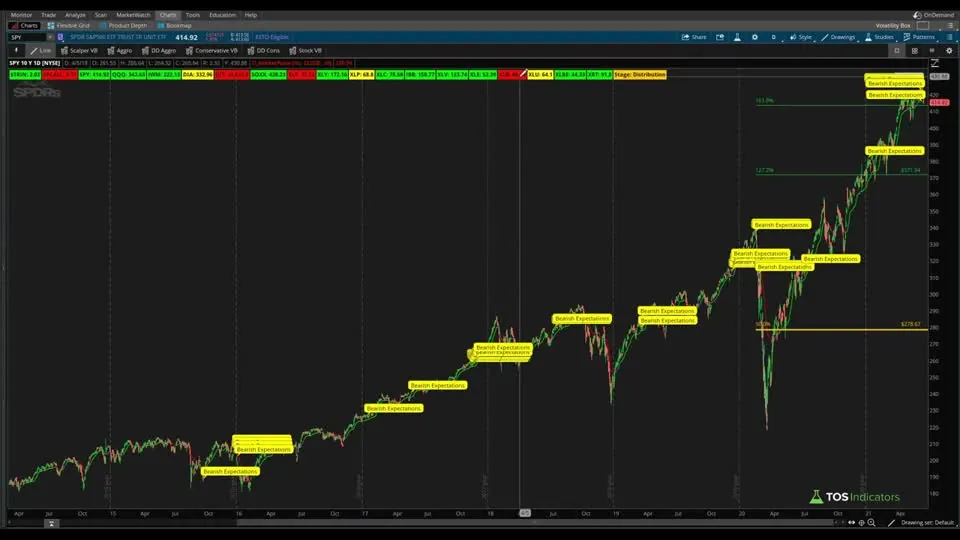
Task: Select the Line drawing tool
Action: tap(41, 51)
